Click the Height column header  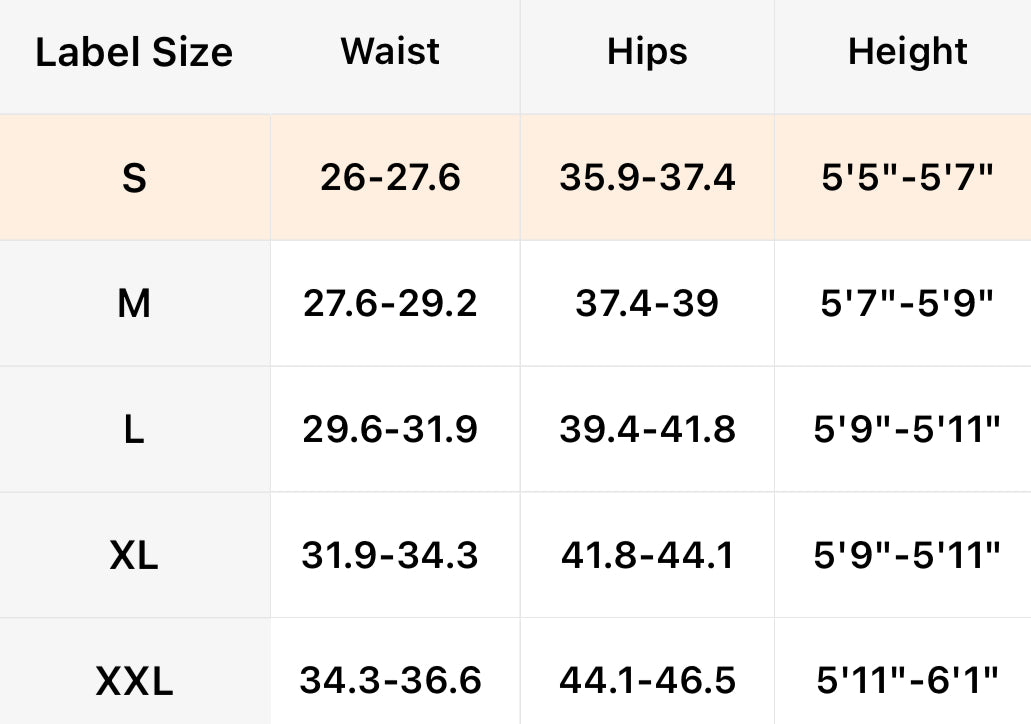tap(907, 52)
